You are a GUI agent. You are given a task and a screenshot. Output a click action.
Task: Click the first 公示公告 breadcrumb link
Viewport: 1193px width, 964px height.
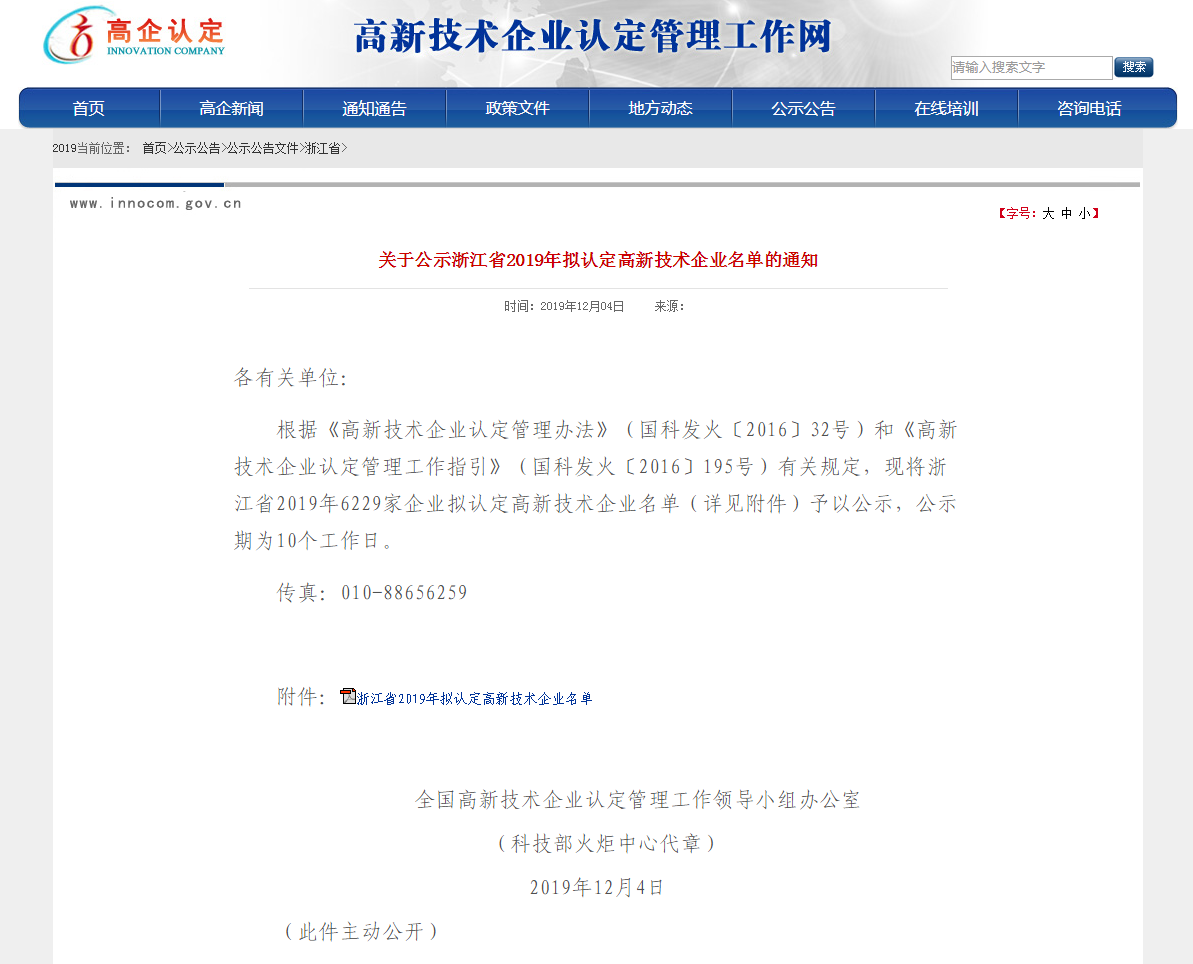coord(197,148)
